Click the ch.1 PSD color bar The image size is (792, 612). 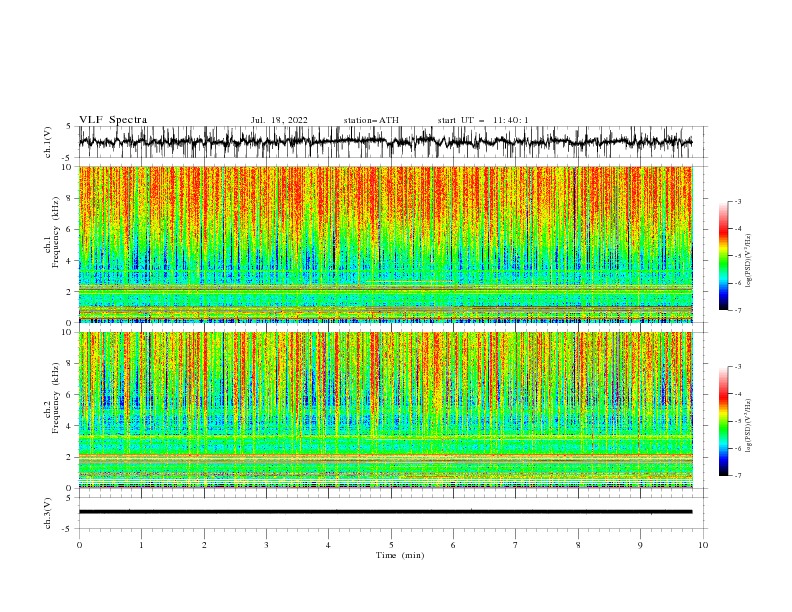[x=724, y=255]
